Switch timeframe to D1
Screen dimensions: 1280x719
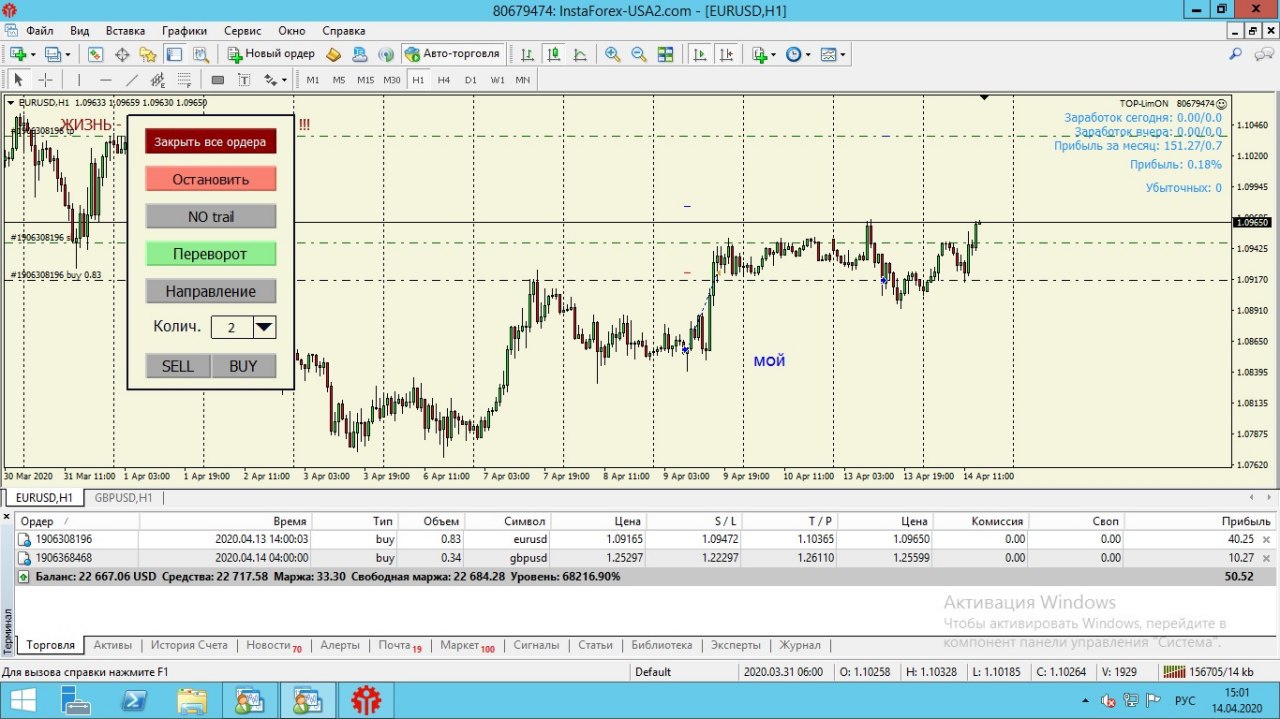[x=470, y=80]
